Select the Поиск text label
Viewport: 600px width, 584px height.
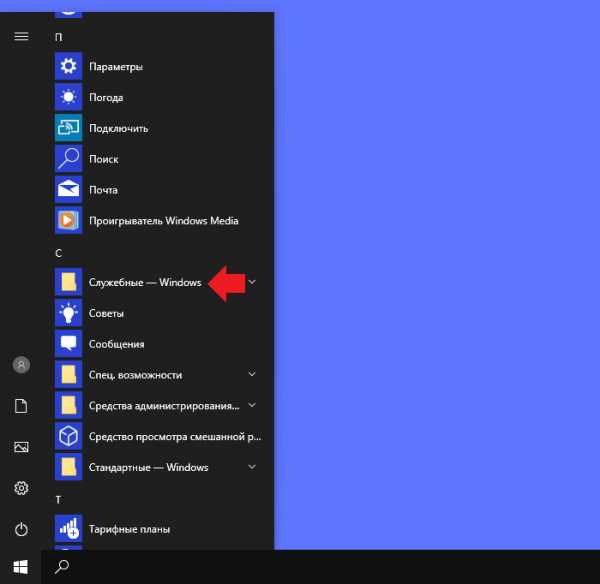click(103, 159)
